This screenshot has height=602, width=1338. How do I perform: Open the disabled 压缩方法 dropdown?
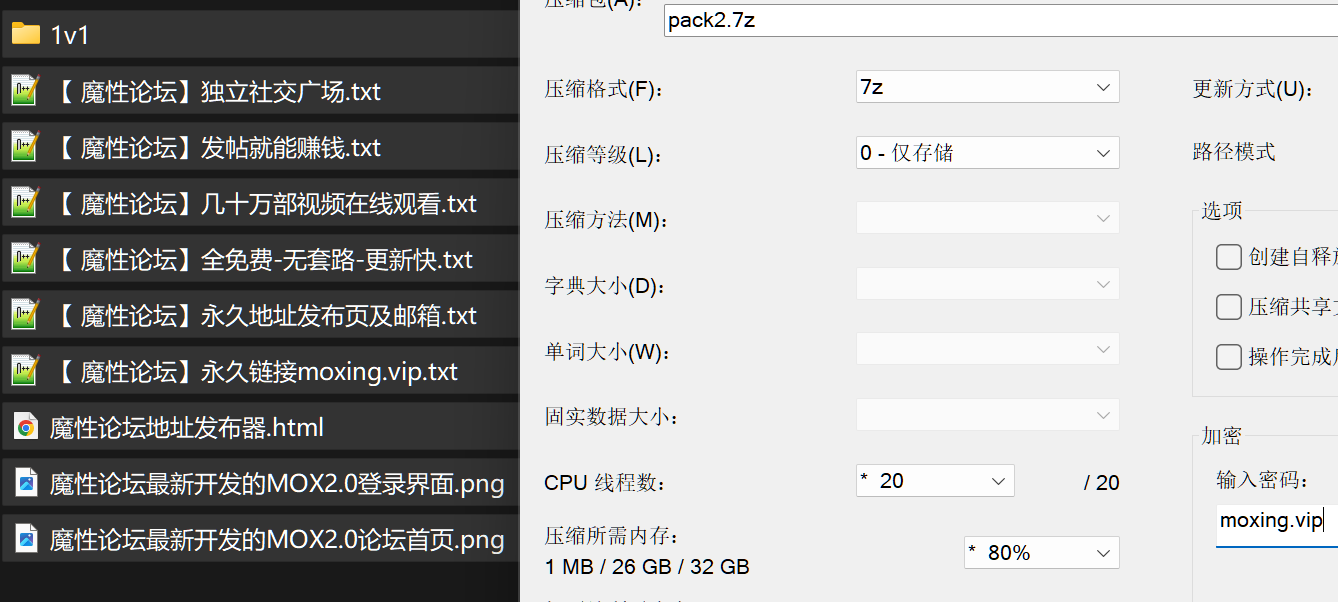(x=988, y=218)
